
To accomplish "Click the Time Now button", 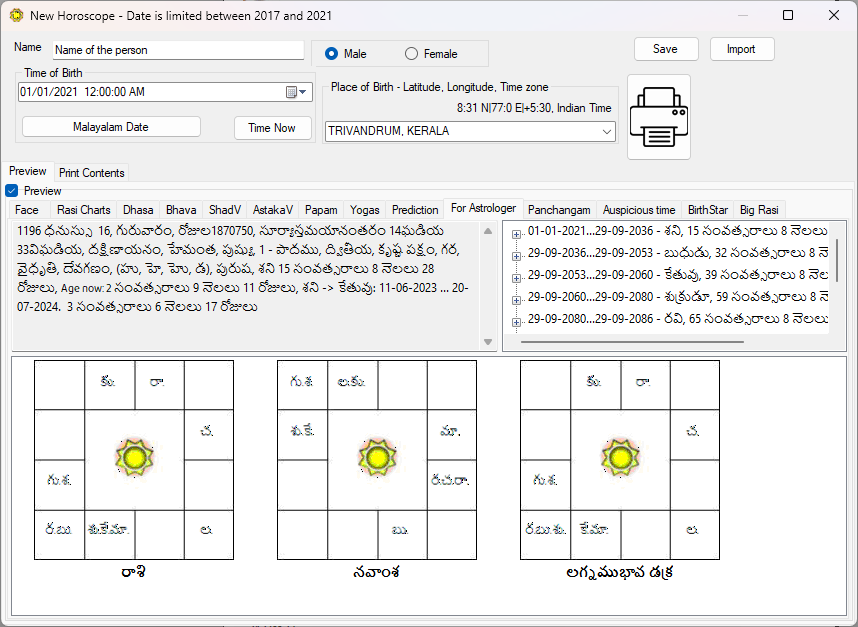I will (x=272, y=128).
